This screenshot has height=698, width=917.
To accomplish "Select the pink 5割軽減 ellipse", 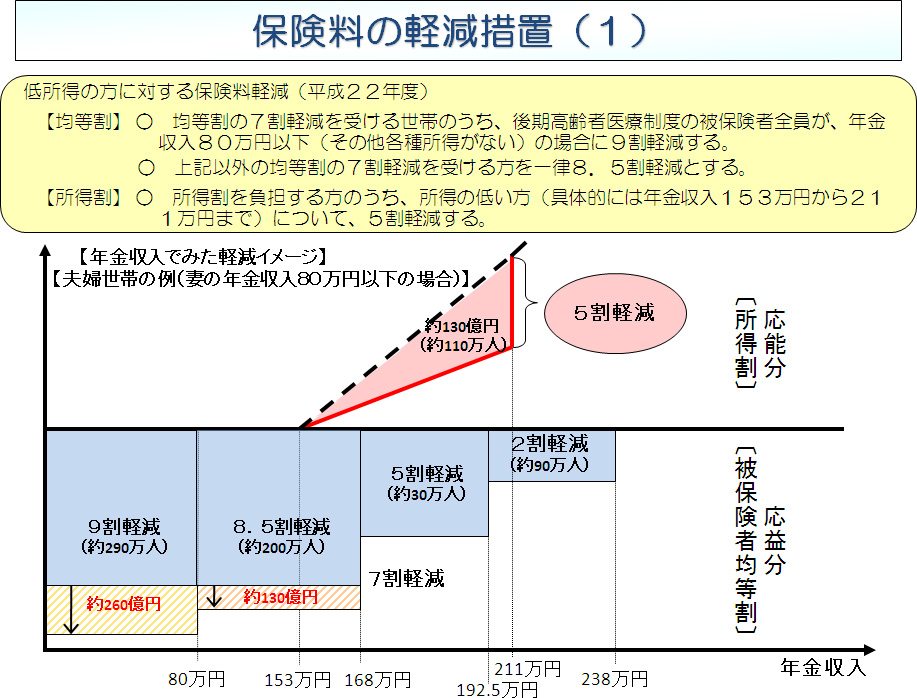I will pos(614,311).
